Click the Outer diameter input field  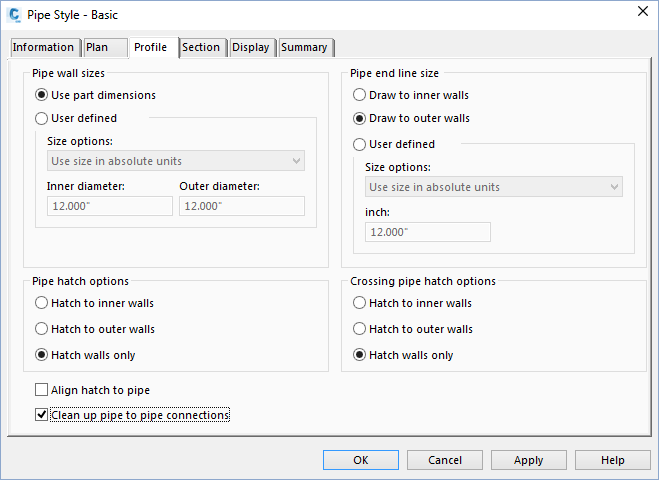coord(242,206)
